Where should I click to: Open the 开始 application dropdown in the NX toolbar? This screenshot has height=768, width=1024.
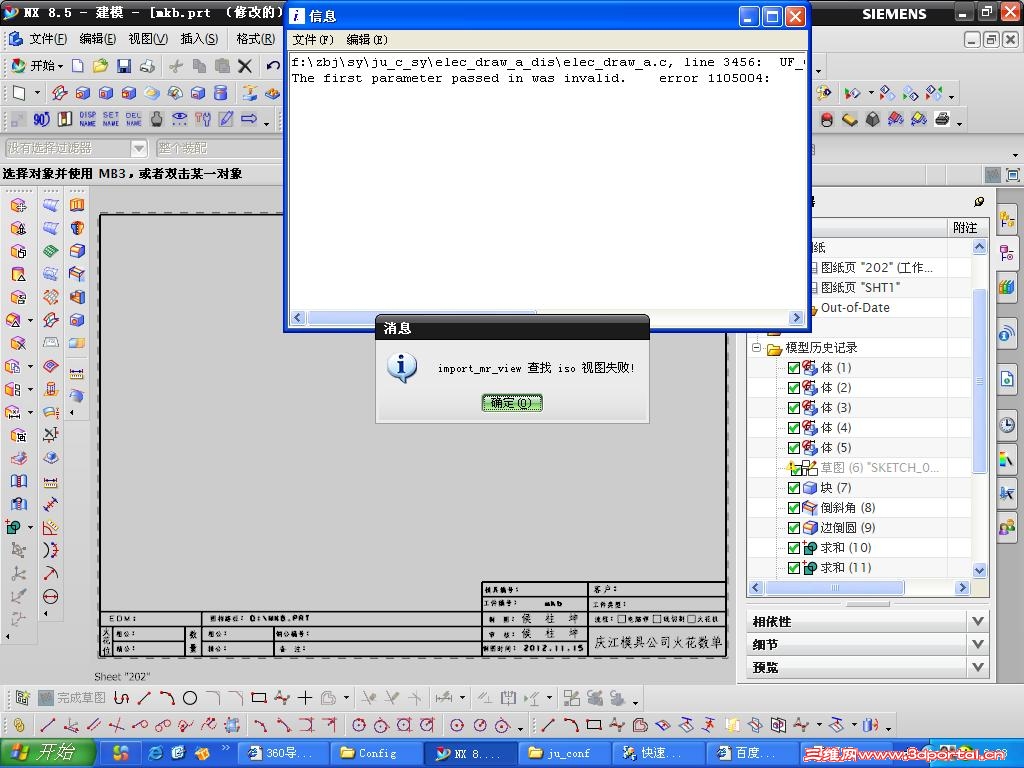point(38,65)
